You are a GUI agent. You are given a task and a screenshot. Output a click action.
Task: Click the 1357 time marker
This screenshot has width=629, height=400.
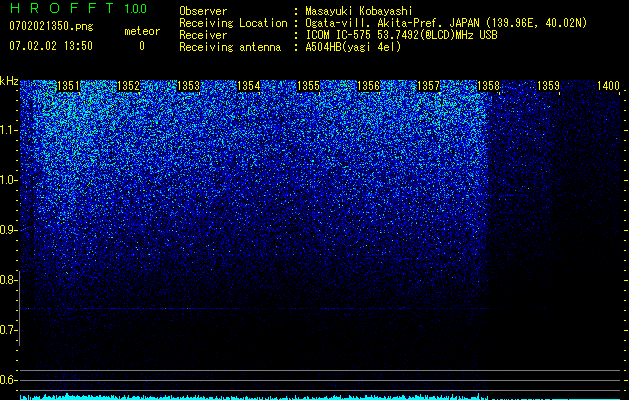(x=428, y=86)
